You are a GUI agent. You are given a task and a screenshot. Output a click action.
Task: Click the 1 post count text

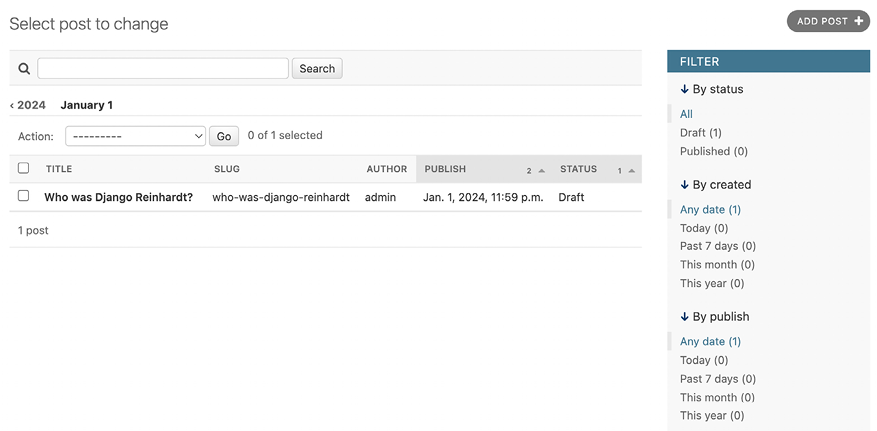pos(33,230)
